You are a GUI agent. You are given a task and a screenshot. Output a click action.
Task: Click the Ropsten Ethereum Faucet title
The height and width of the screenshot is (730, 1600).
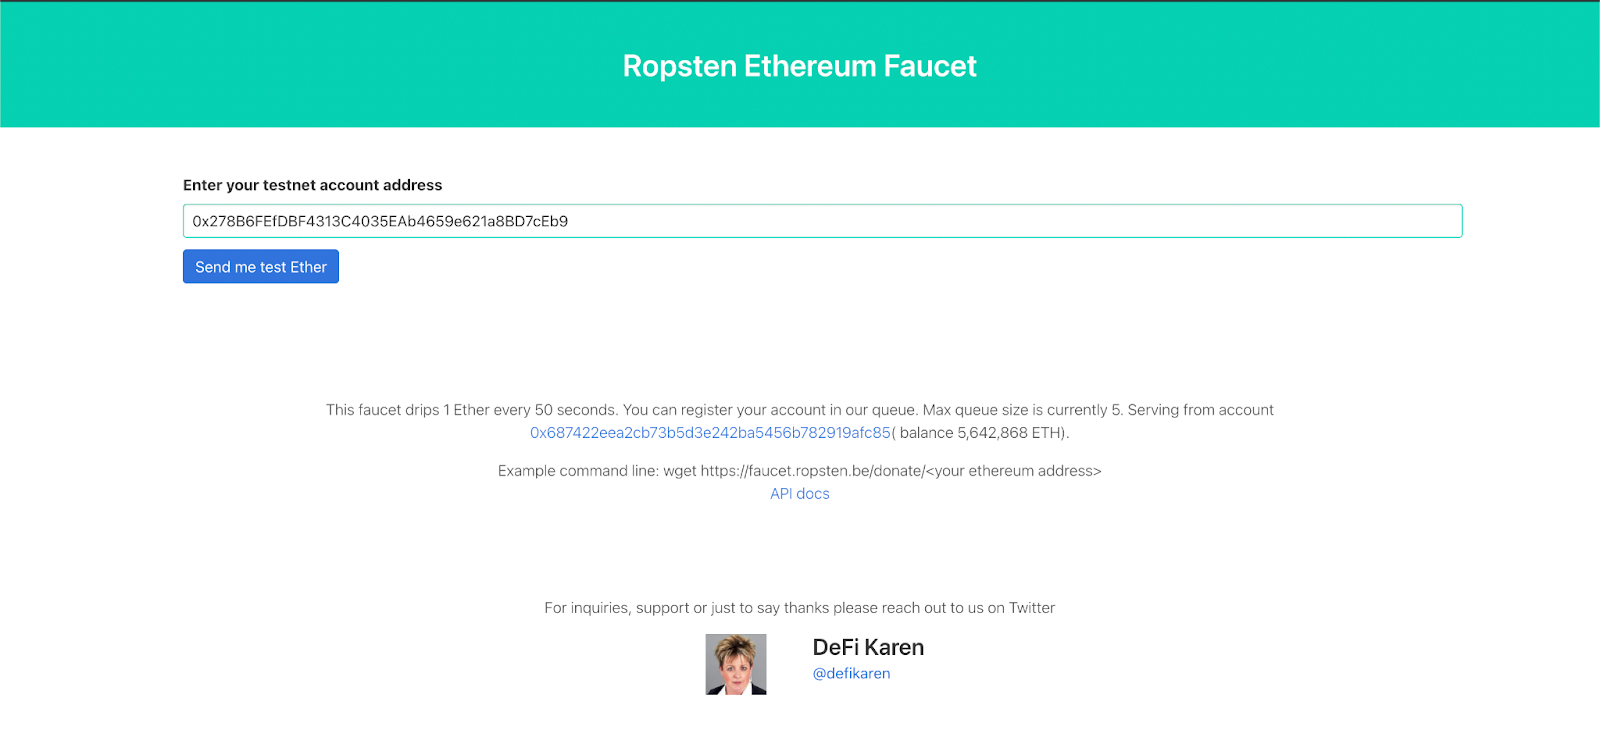click(x=800, y=66)
